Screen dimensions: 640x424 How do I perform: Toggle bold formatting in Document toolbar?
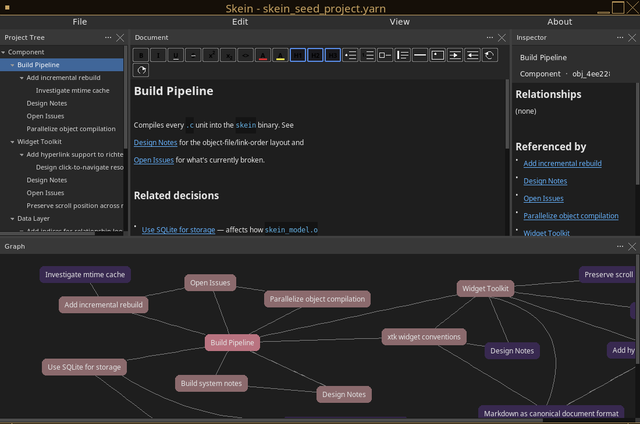click(x=141, y=55)
